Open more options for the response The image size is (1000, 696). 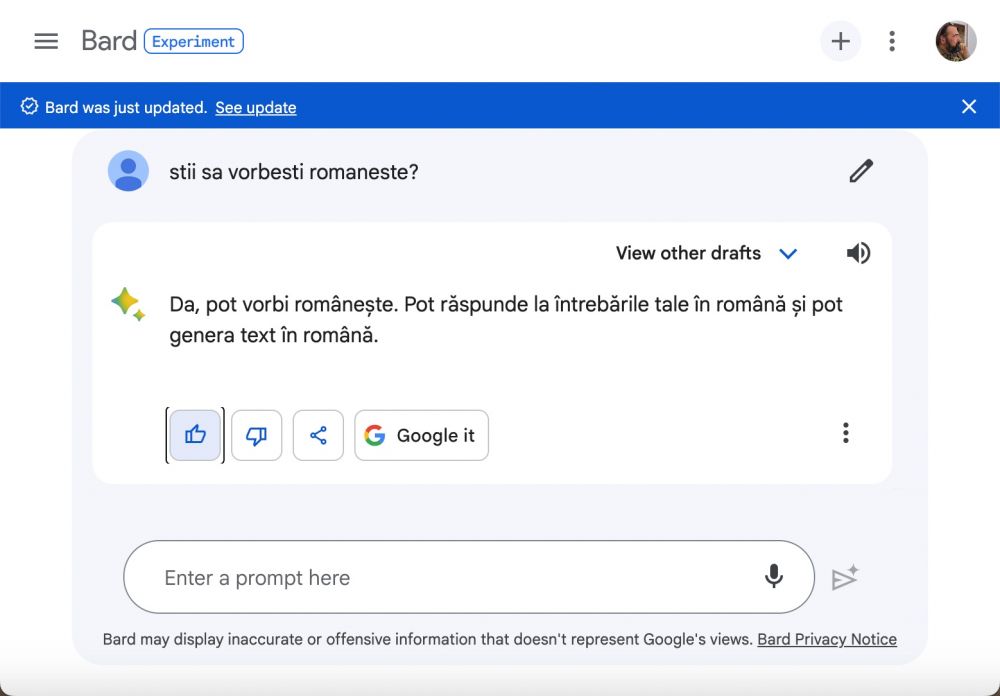(x=846, y=433)
